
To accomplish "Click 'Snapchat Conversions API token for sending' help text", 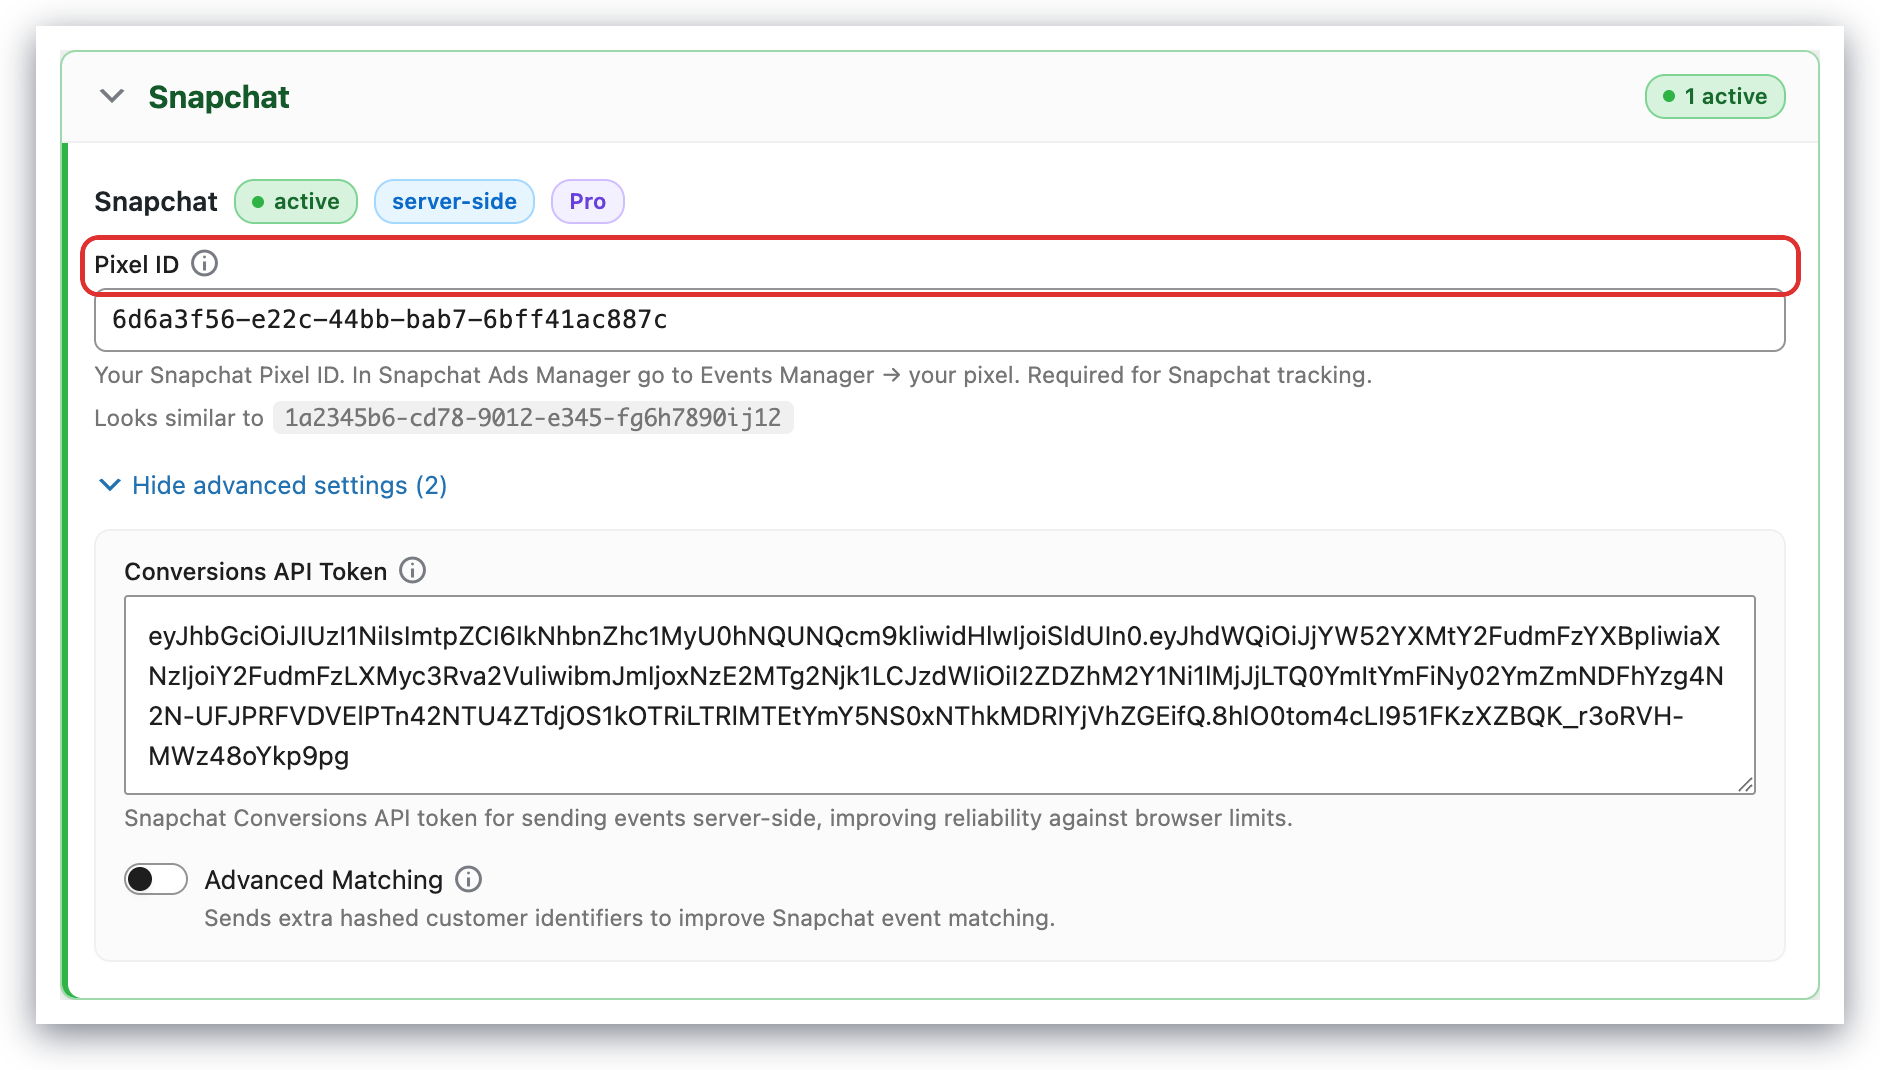I will pos(708,818).
